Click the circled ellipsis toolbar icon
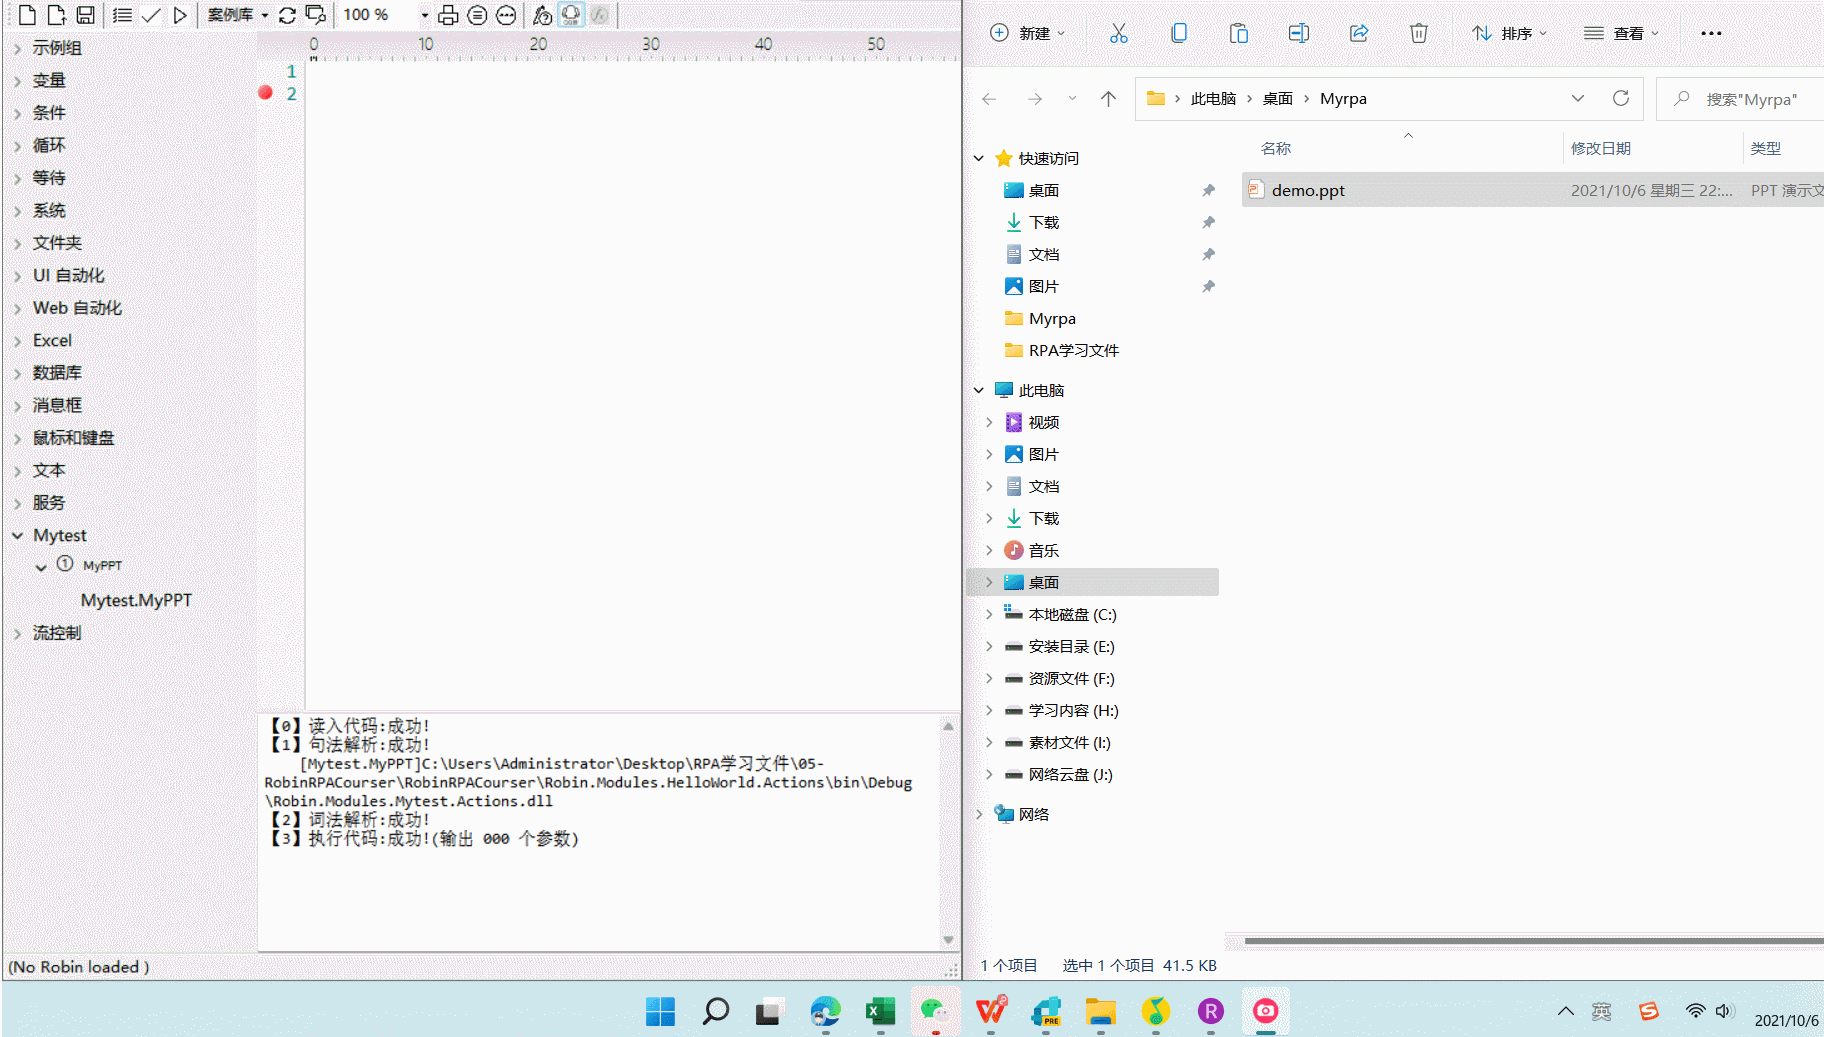The height and width of the screenshot is (1037, 1824). pyautogui.click(x=506, y=15)
